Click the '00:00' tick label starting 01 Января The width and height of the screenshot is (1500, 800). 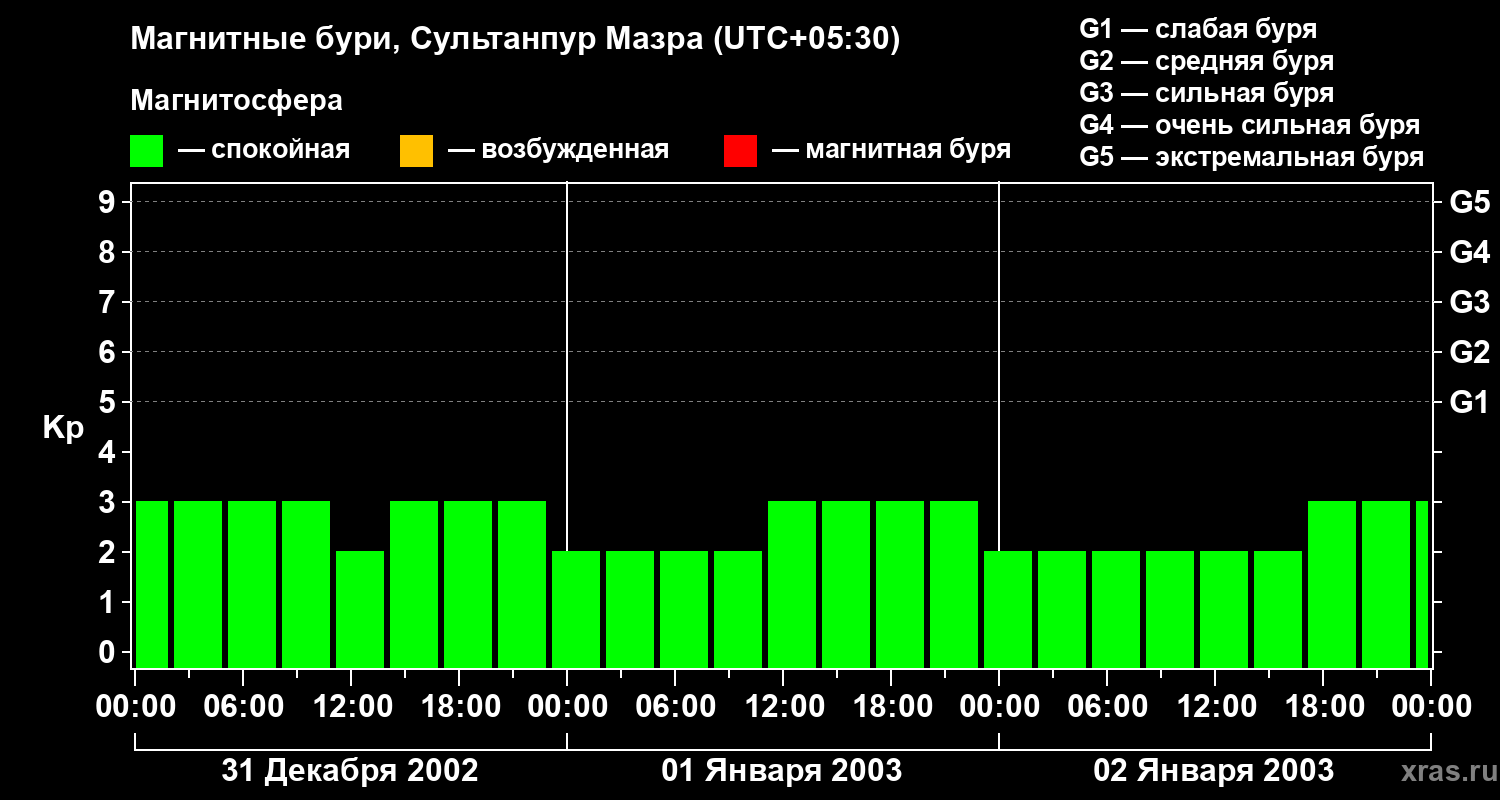(x=567, y=707)
